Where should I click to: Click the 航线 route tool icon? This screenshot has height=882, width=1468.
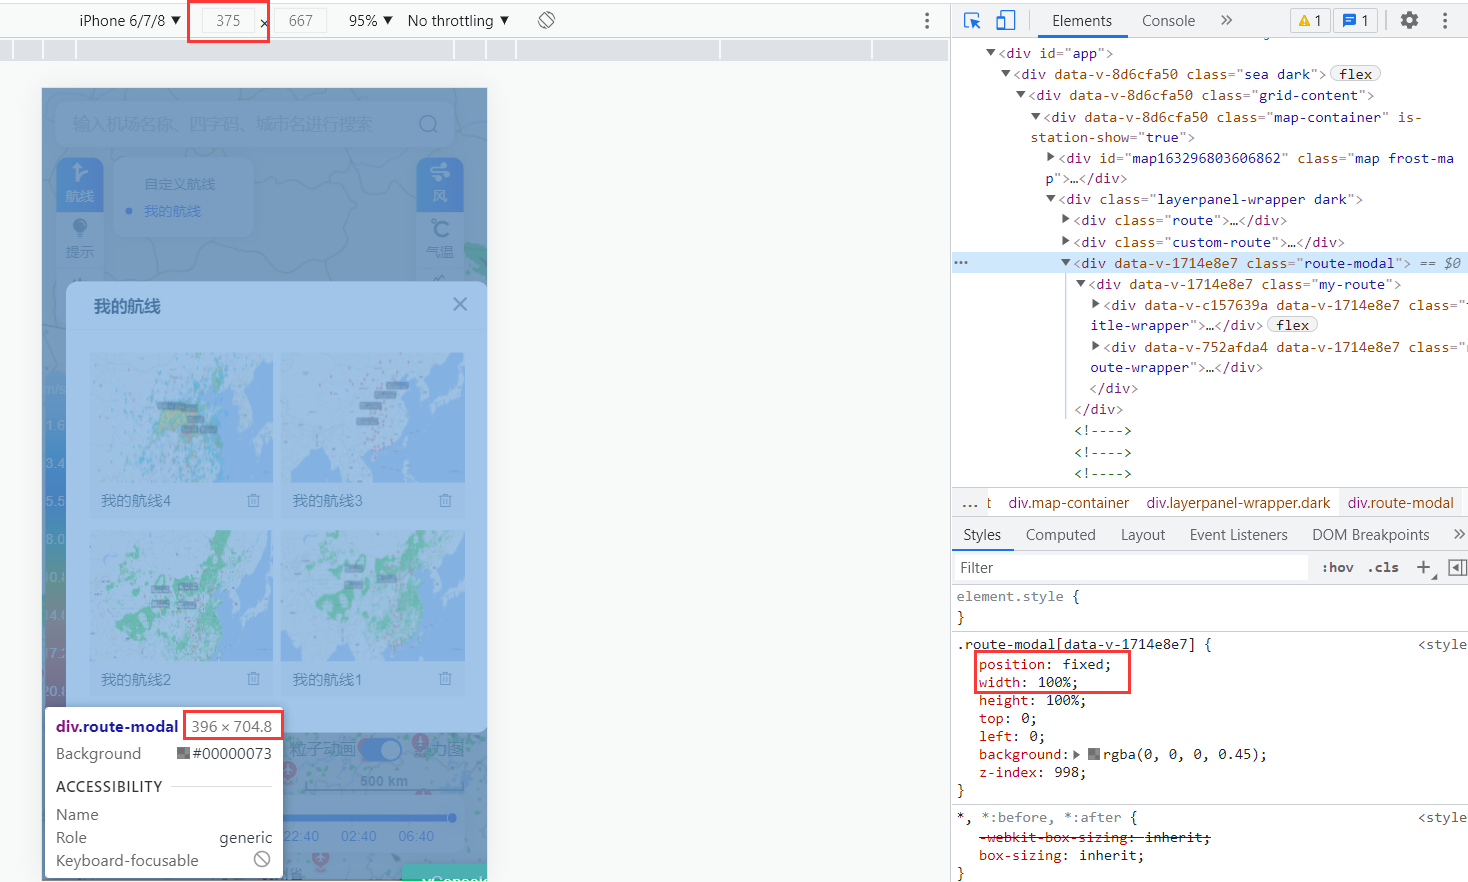point(80,183)
